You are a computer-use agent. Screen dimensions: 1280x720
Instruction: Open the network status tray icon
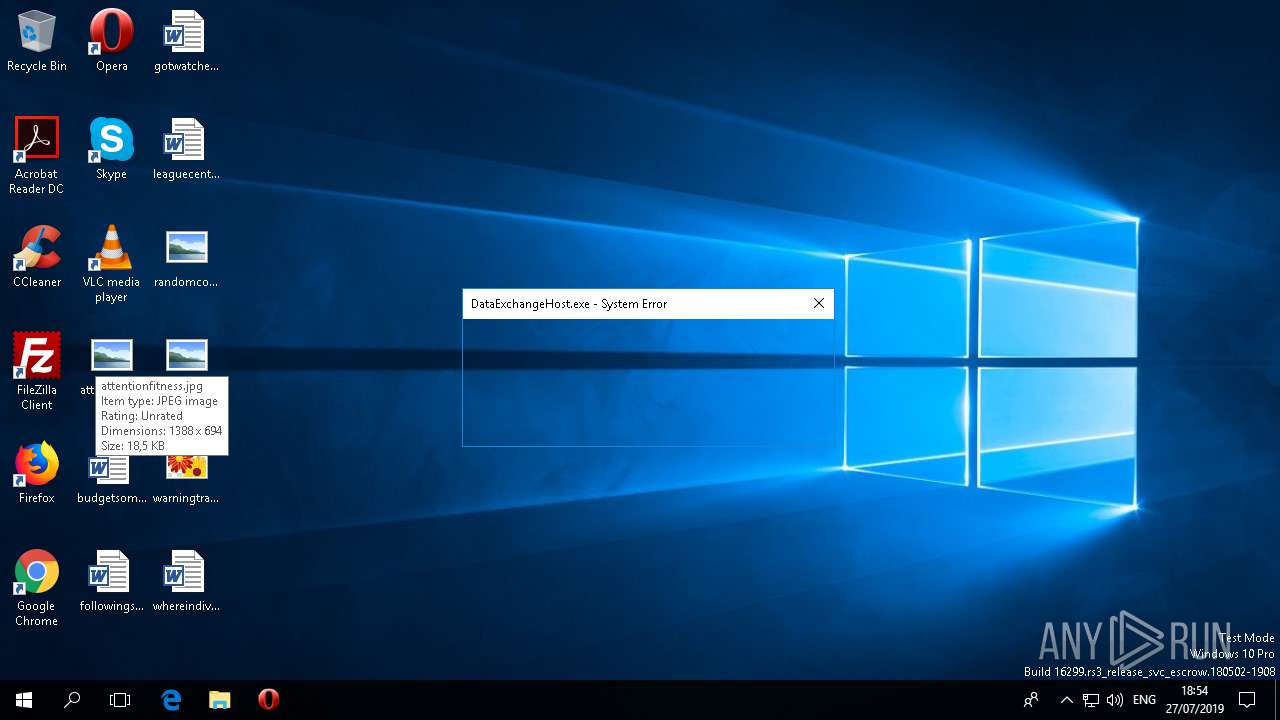pyautogui.click(x=1091, y=700)
